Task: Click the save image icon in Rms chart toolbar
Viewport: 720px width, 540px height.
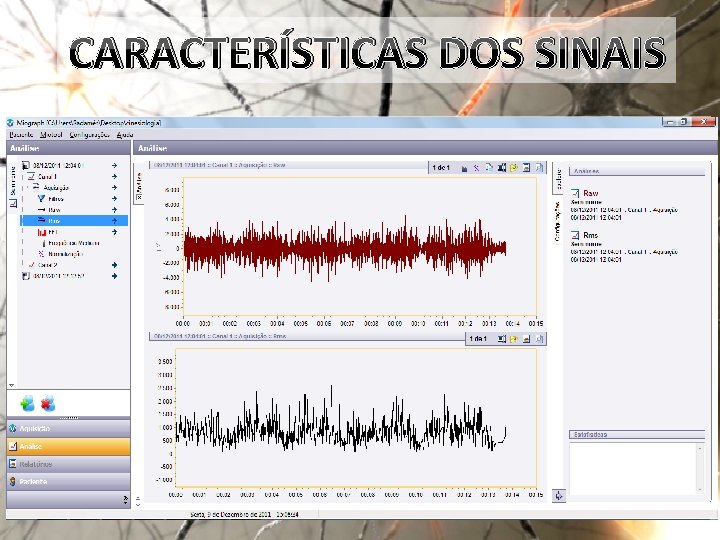Action: tap(526, 339)
